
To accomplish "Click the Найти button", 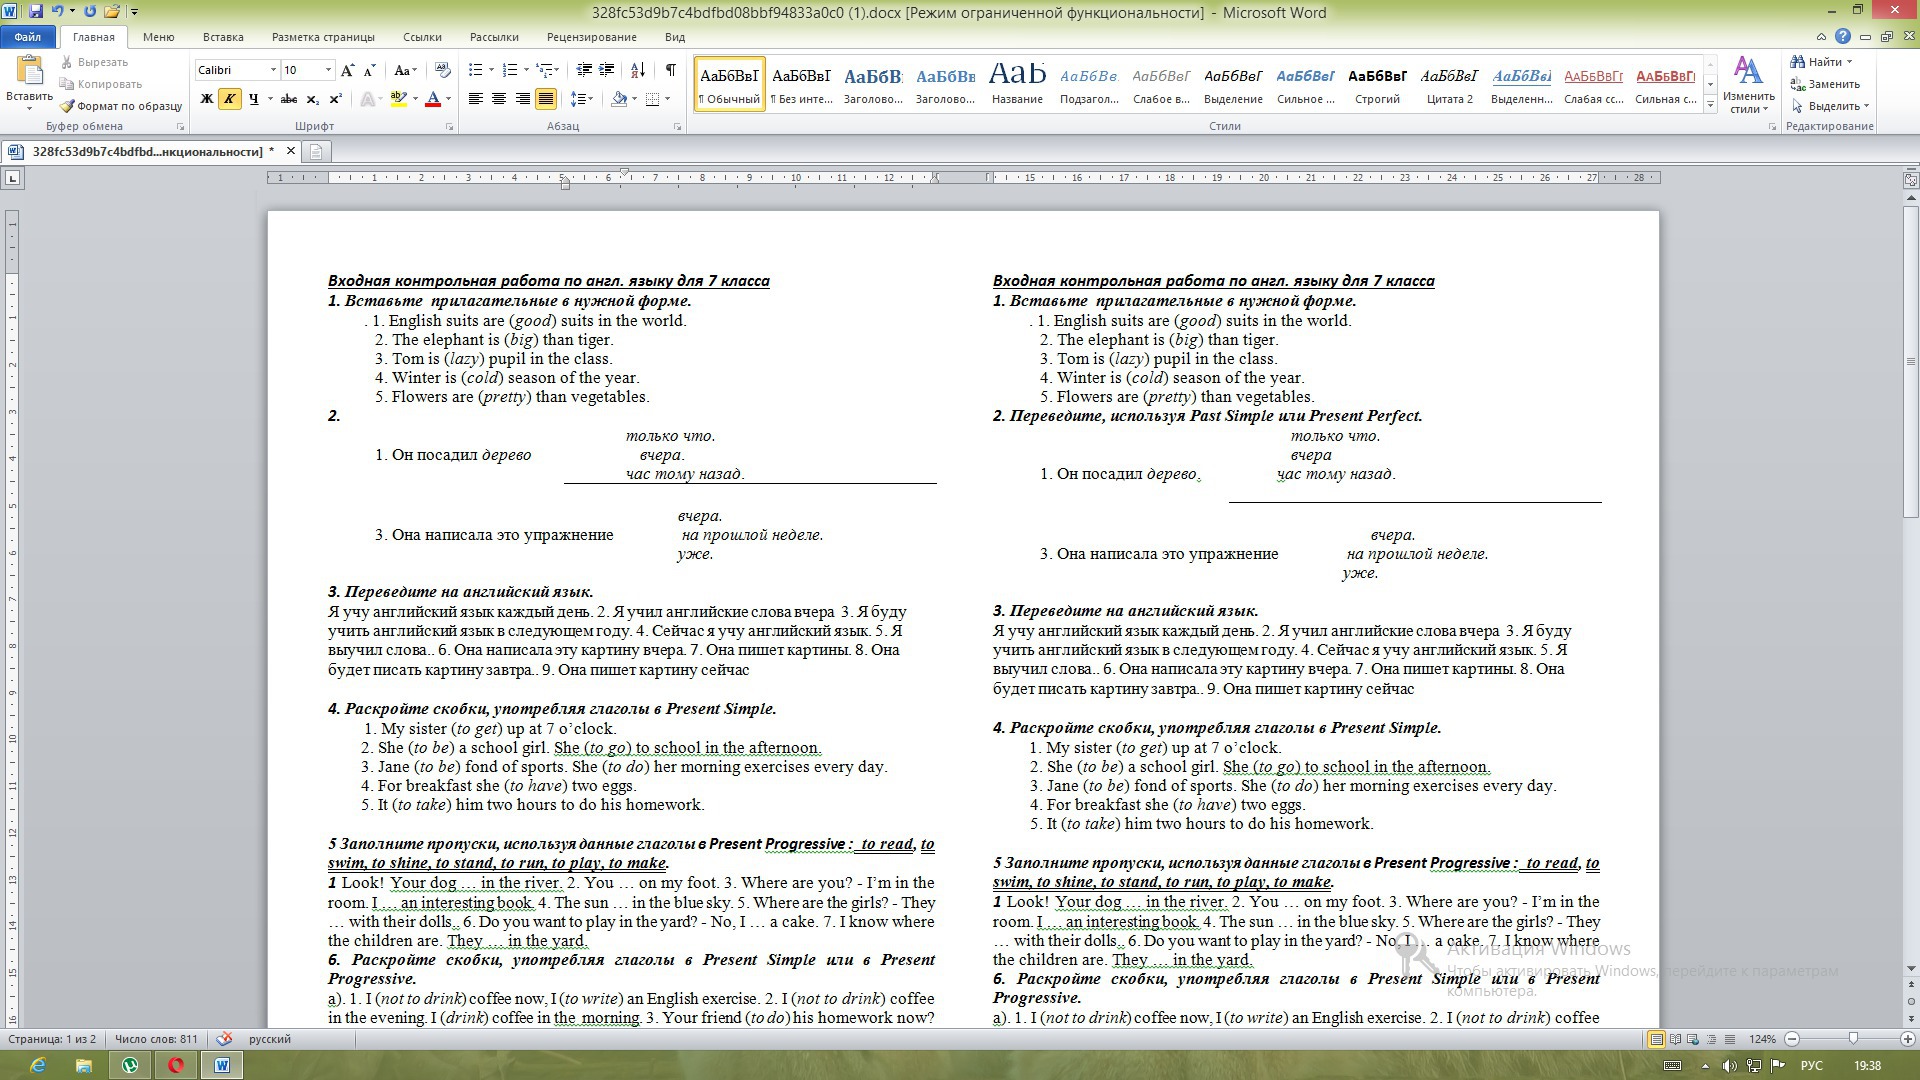I will pos(1824,62).
